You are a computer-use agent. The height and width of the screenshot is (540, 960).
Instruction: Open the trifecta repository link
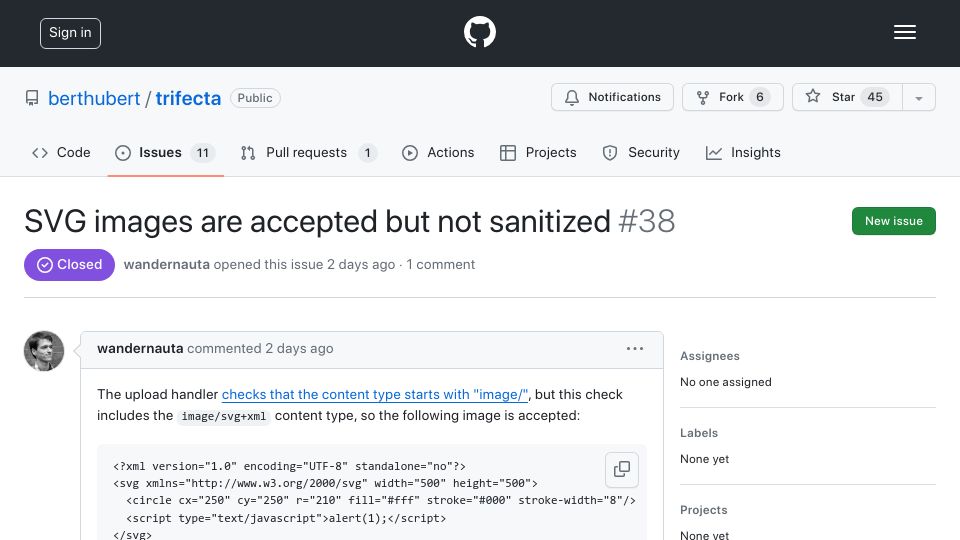click(x=188, y=98)
